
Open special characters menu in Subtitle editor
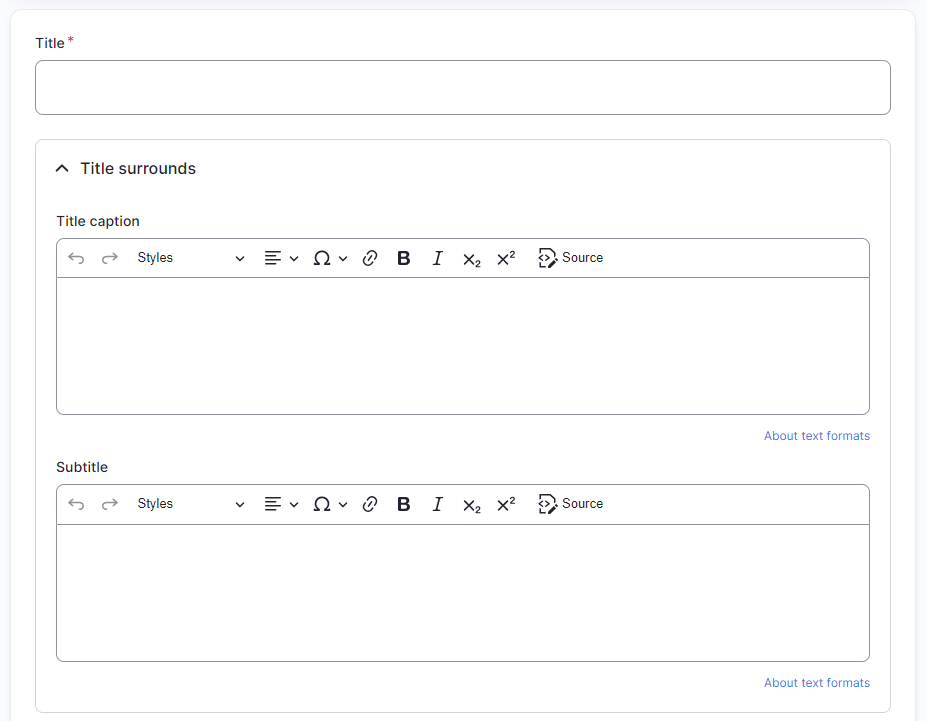coord(330,504)
